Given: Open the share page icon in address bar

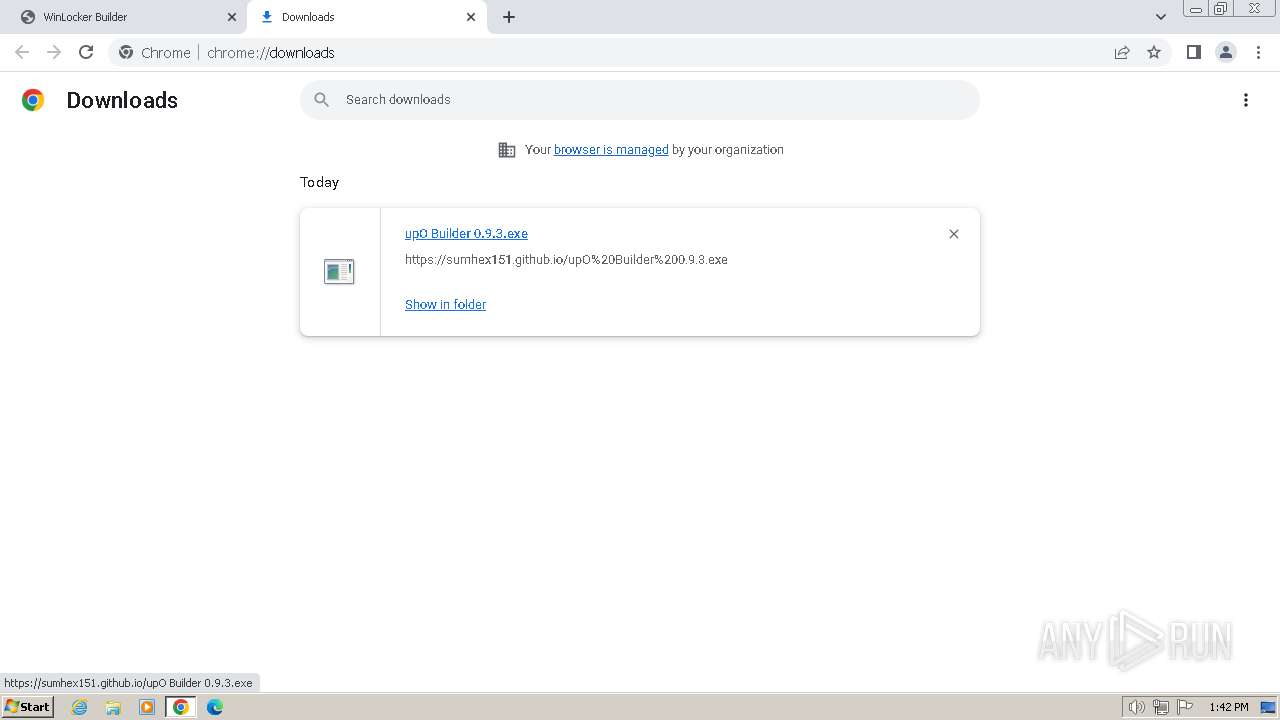Looking at the screenshot, I should (1122, 52).
